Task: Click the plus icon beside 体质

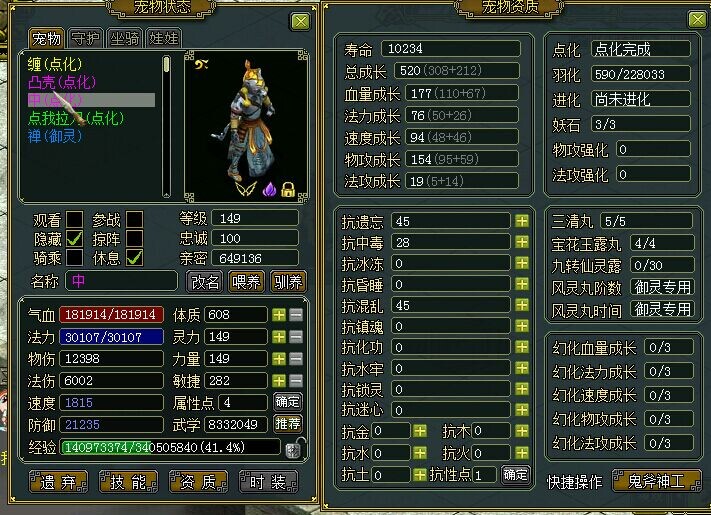Action: tap(279, 315)
